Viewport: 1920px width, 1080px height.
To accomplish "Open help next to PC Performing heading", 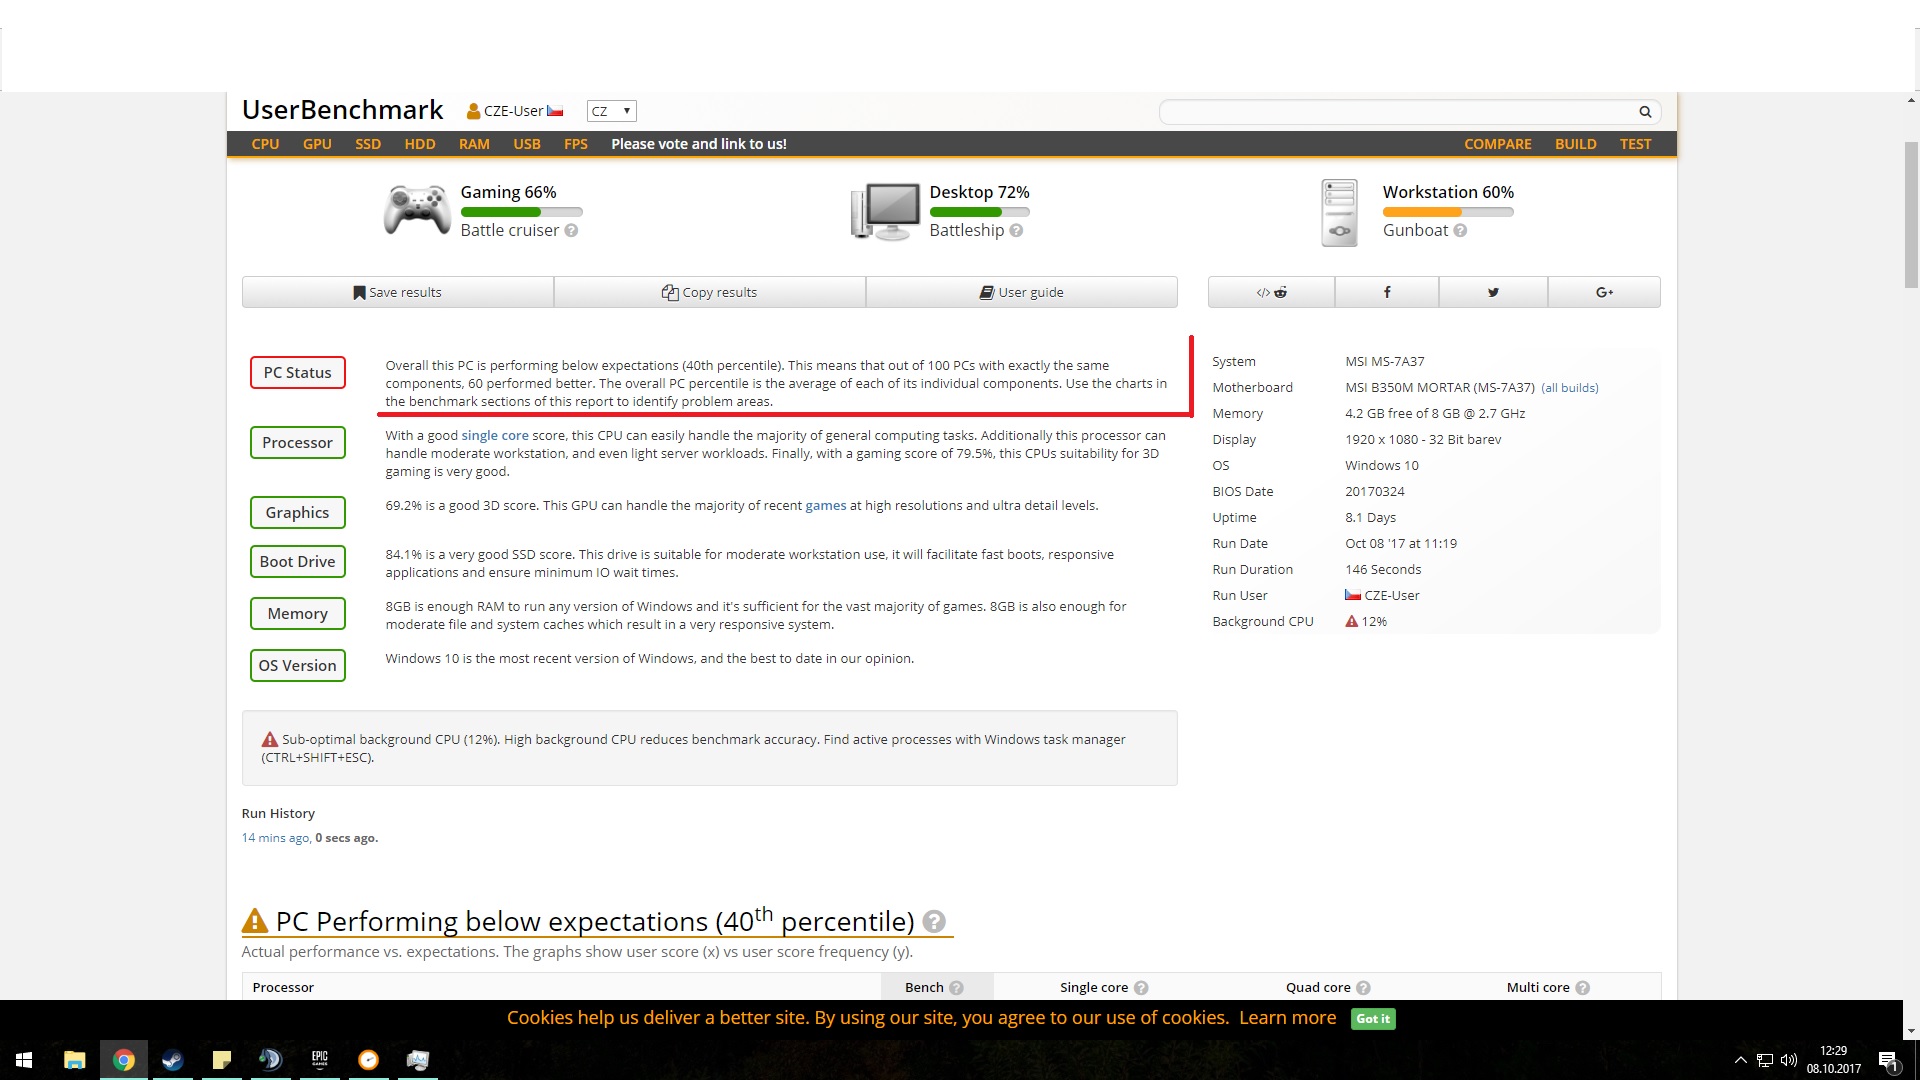I will point(934,922).
